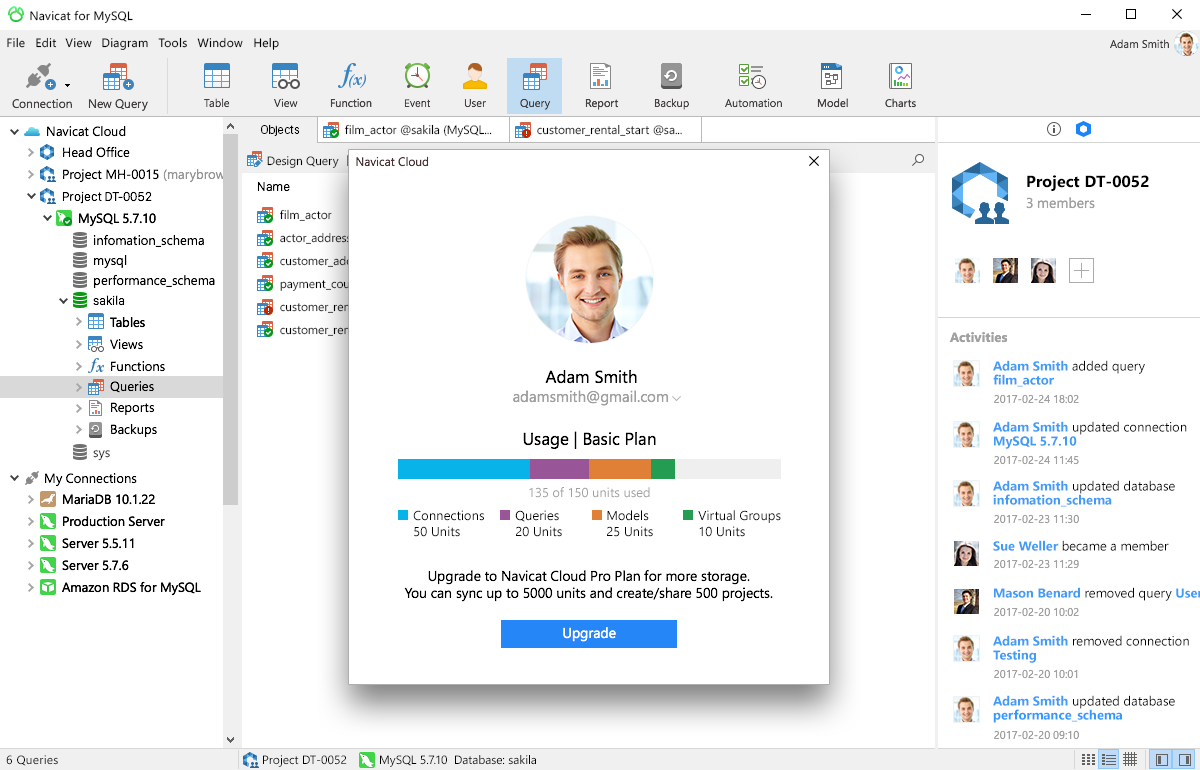Collapse the sakila database node
This screenshot has height=770, width=1200.
(x=63, y=301)
